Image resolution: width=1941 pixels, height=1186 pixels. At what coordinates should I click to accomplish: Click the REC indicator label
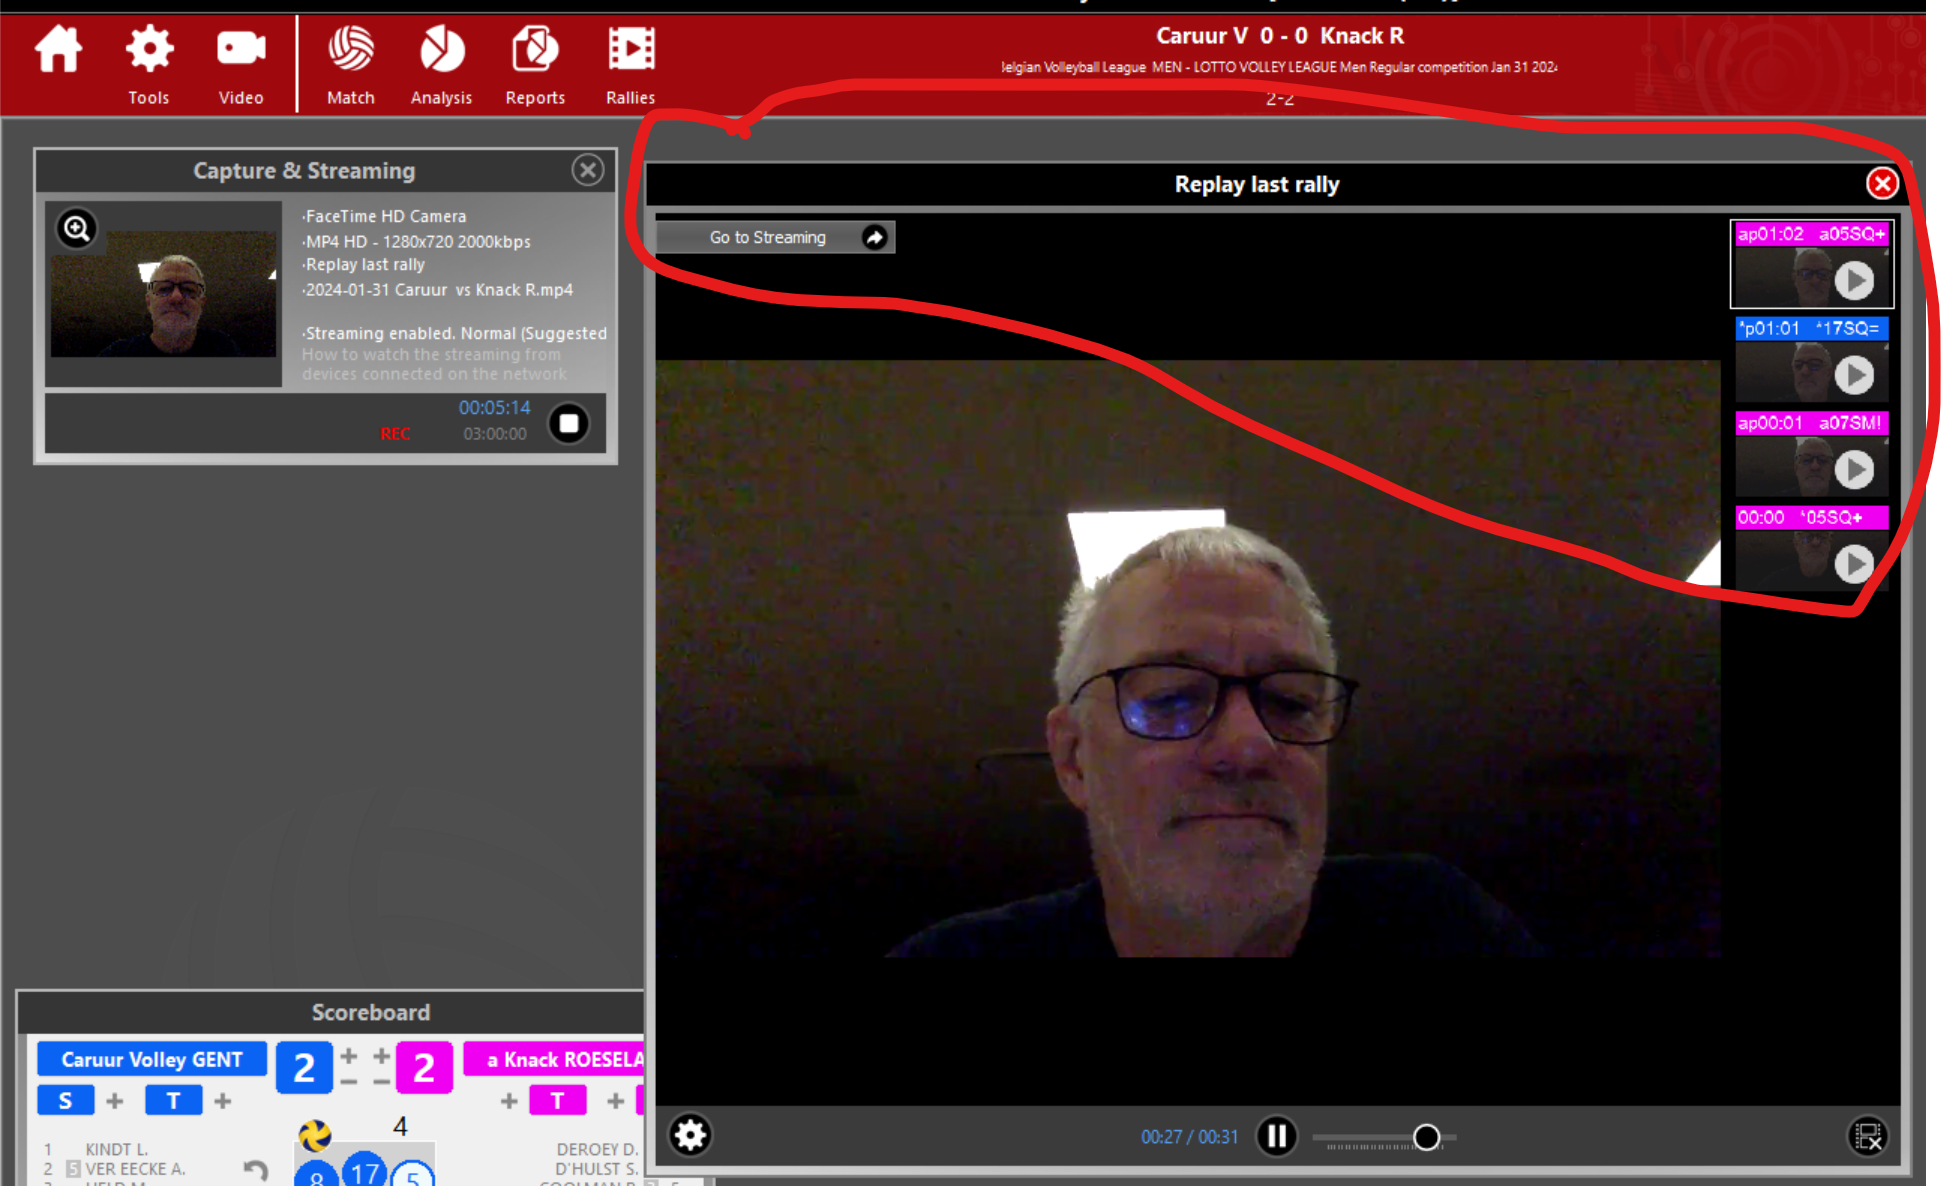click(395, 433)
